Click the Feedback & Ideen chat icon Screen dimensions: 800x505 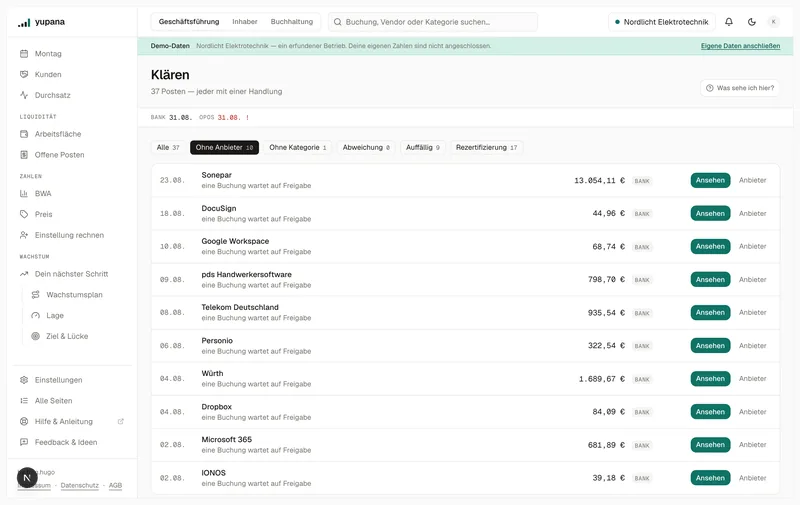(24, 442)
